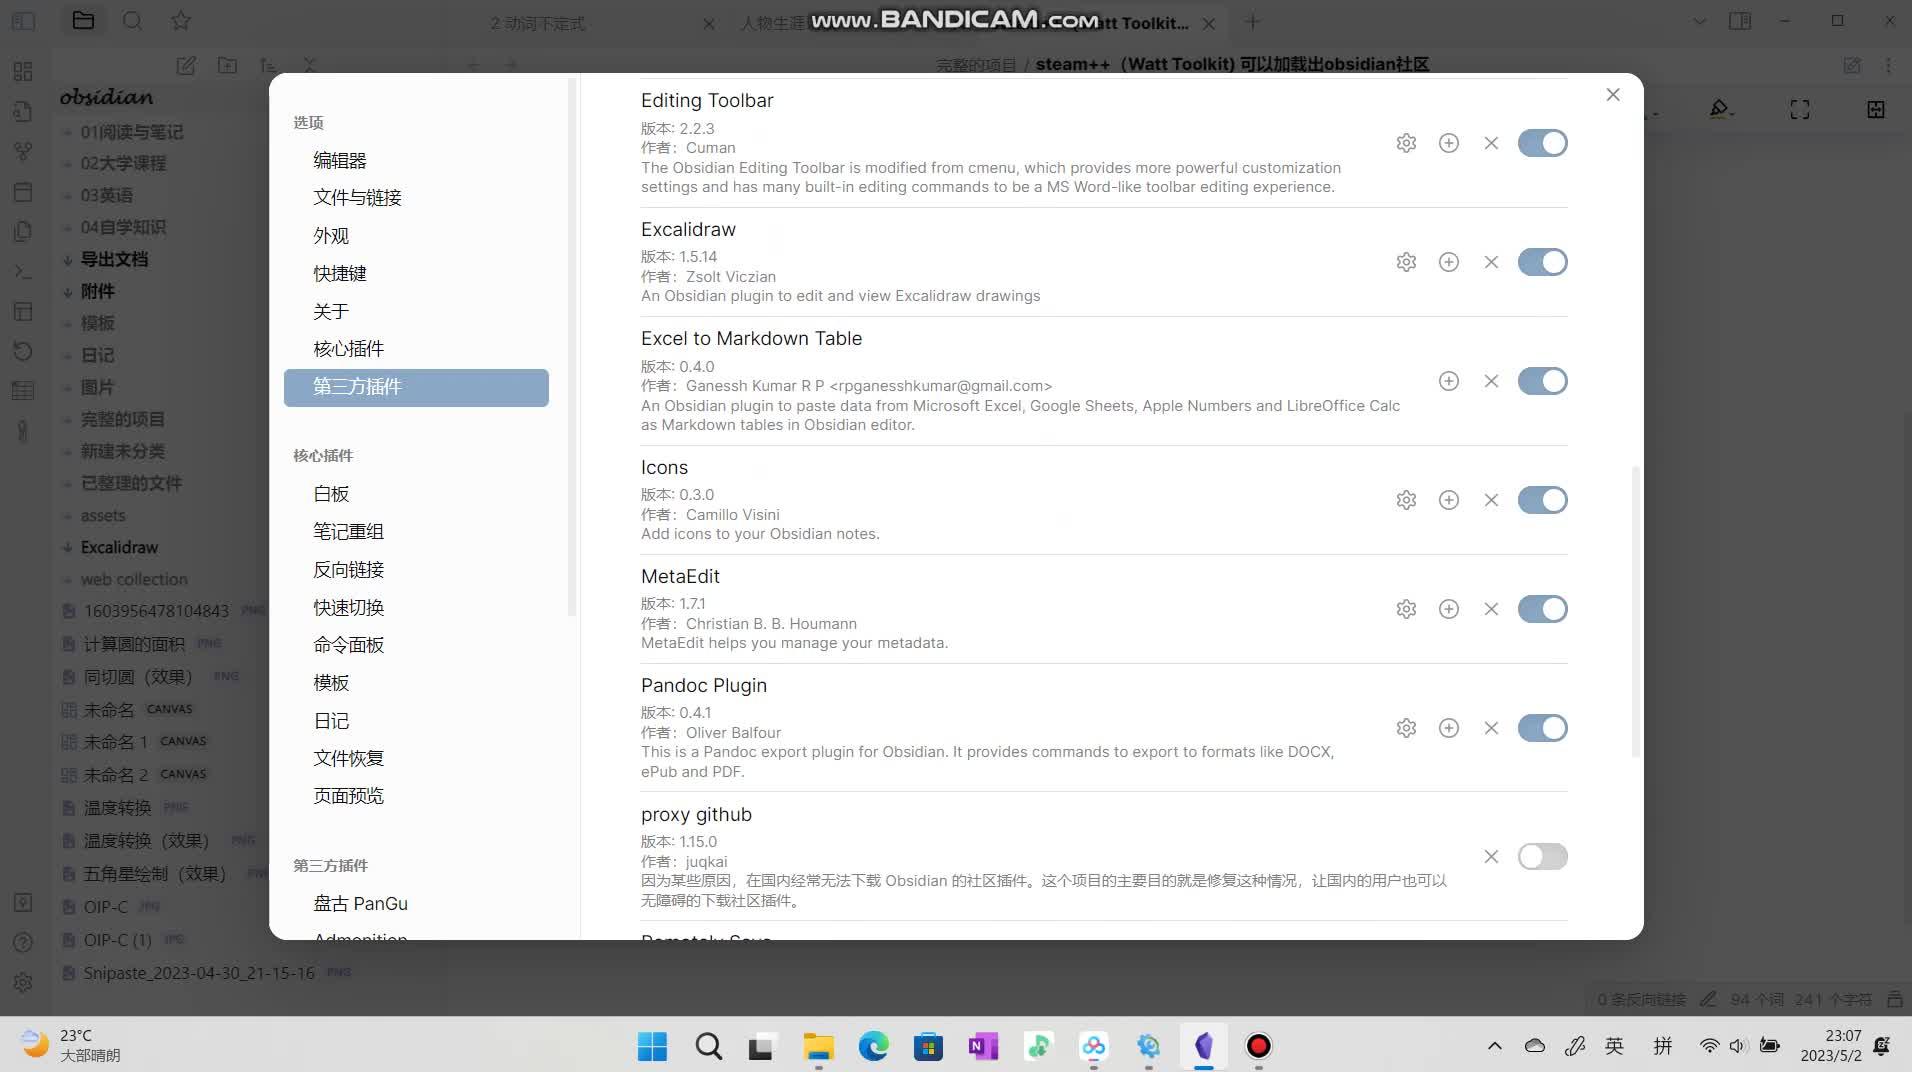Open Editing Toolbar plugin settings gear
The image size is (1912, 1072).
pyautogui.click(x=1406, y=143)
